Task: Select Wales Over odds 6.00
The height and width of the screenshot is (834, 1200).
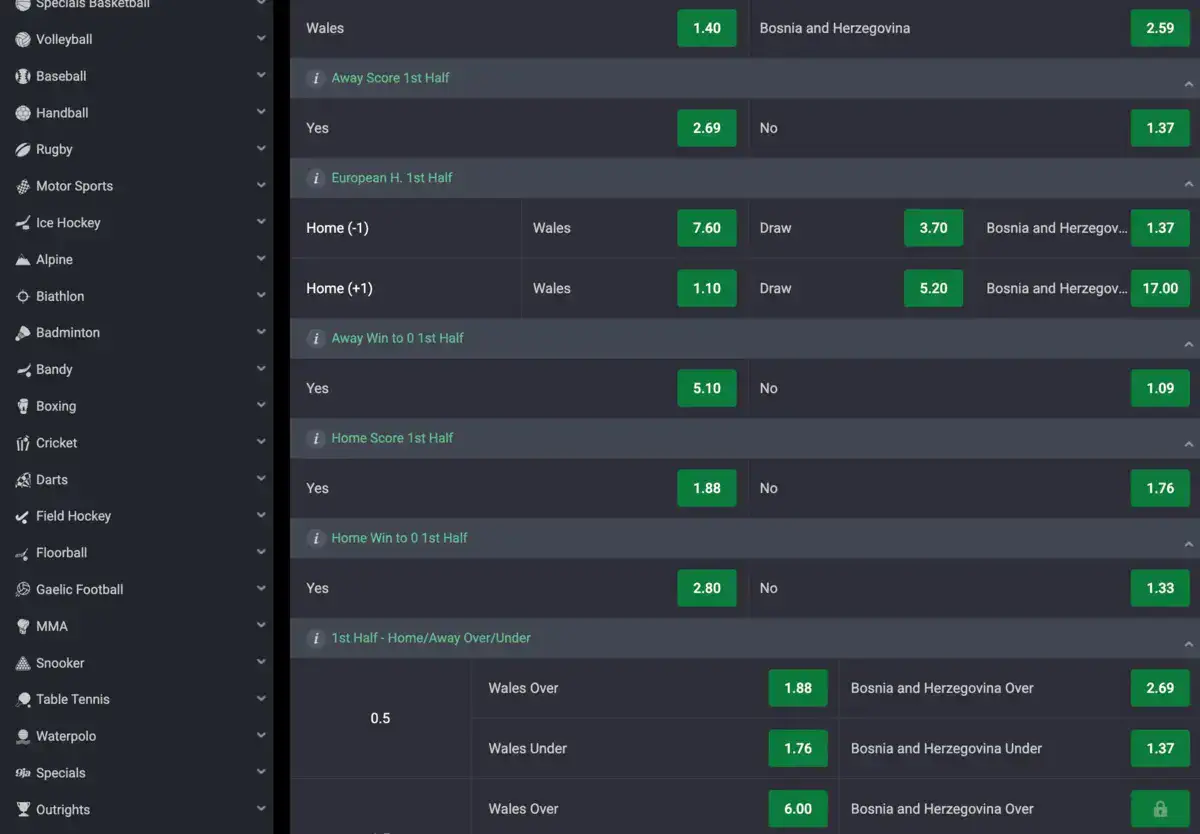Action: click(x=798, y=809)
